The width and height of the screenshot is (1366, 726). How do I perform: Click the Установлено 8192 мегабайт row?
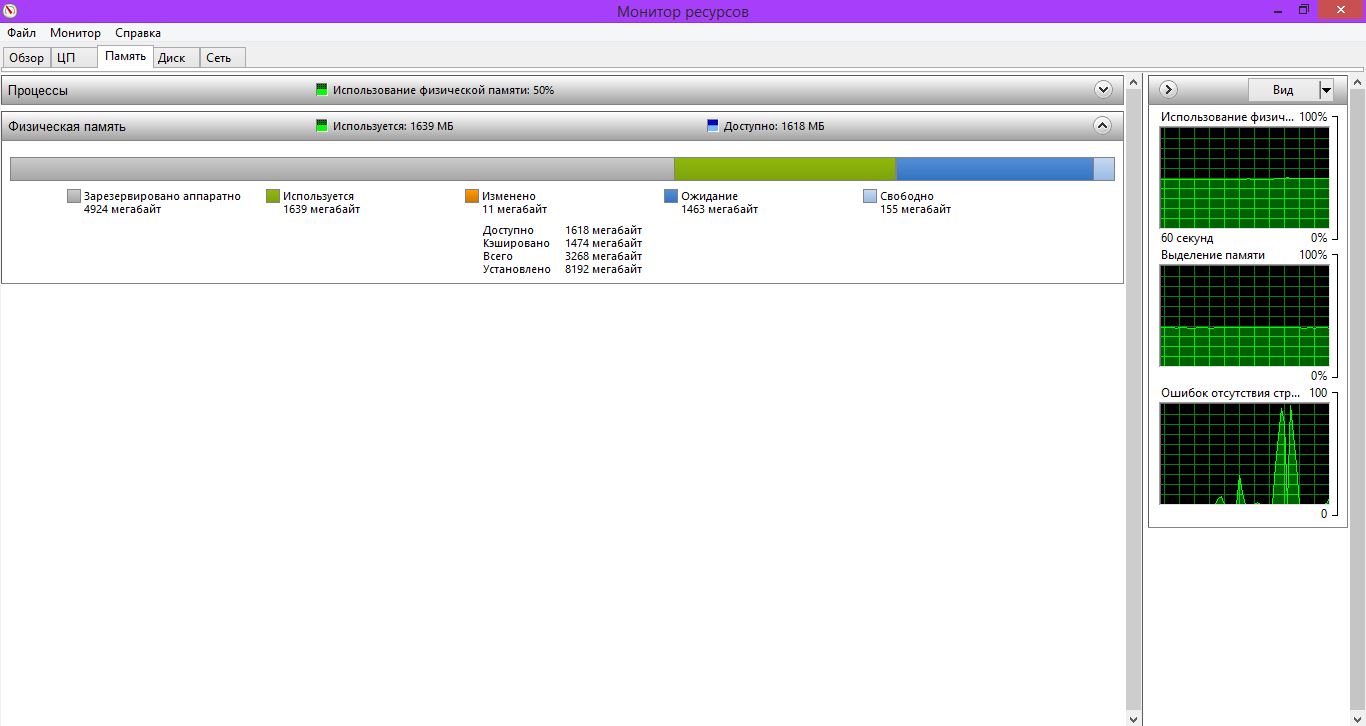coord(562,269)
